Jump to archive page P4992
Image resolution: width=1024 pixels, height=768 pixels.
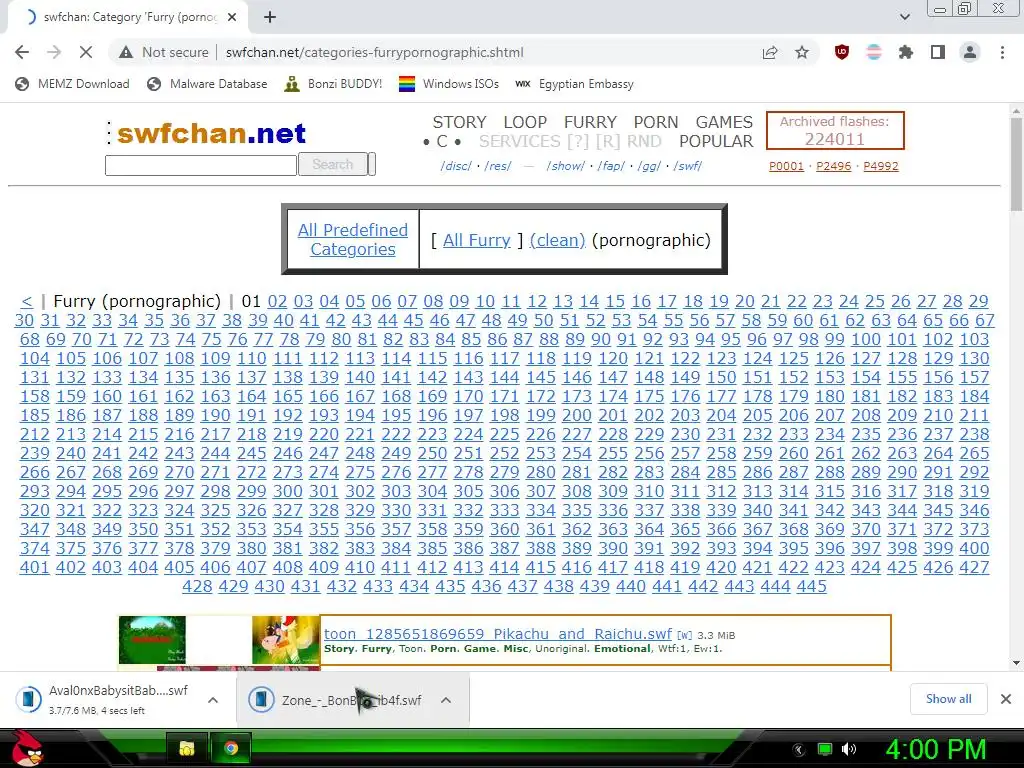pos(881,166)
